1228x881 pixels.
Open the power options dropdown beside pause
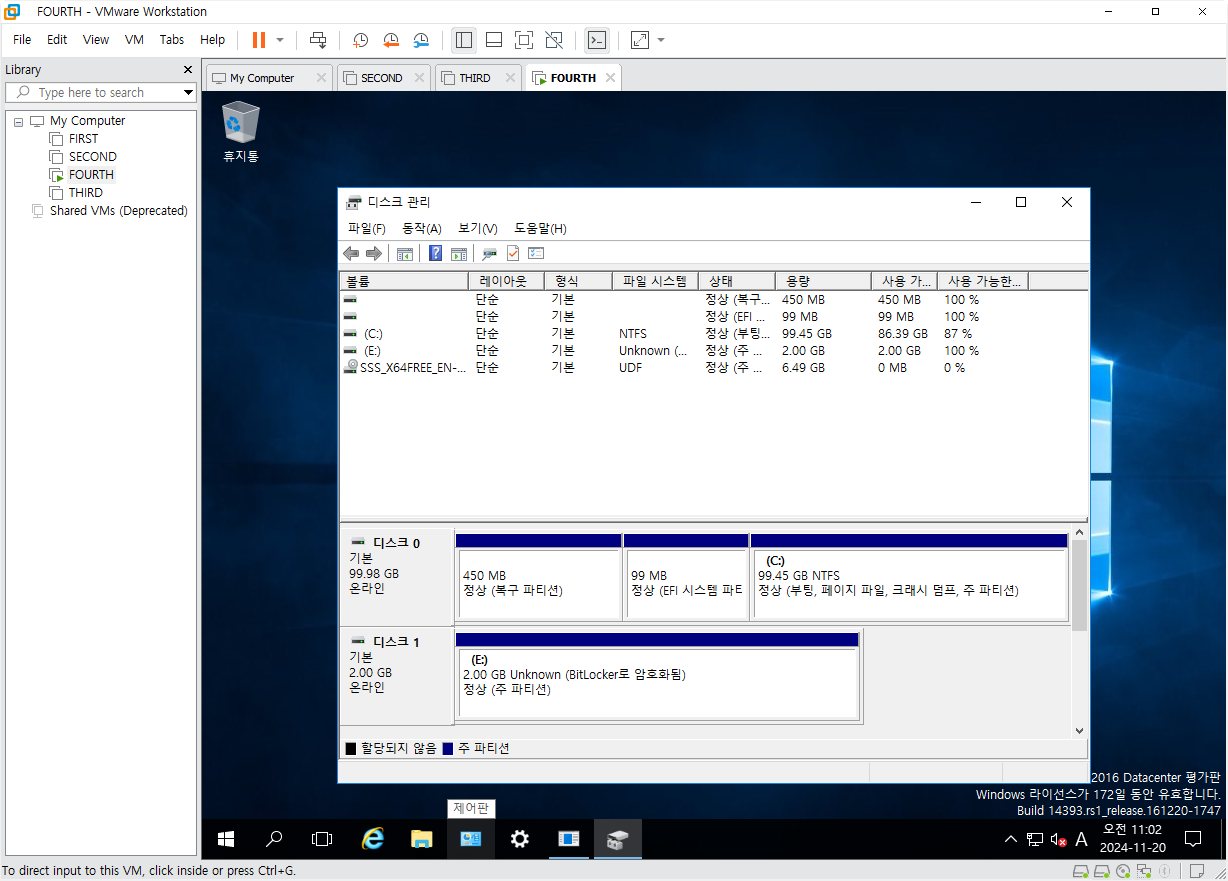pos(280,40)
